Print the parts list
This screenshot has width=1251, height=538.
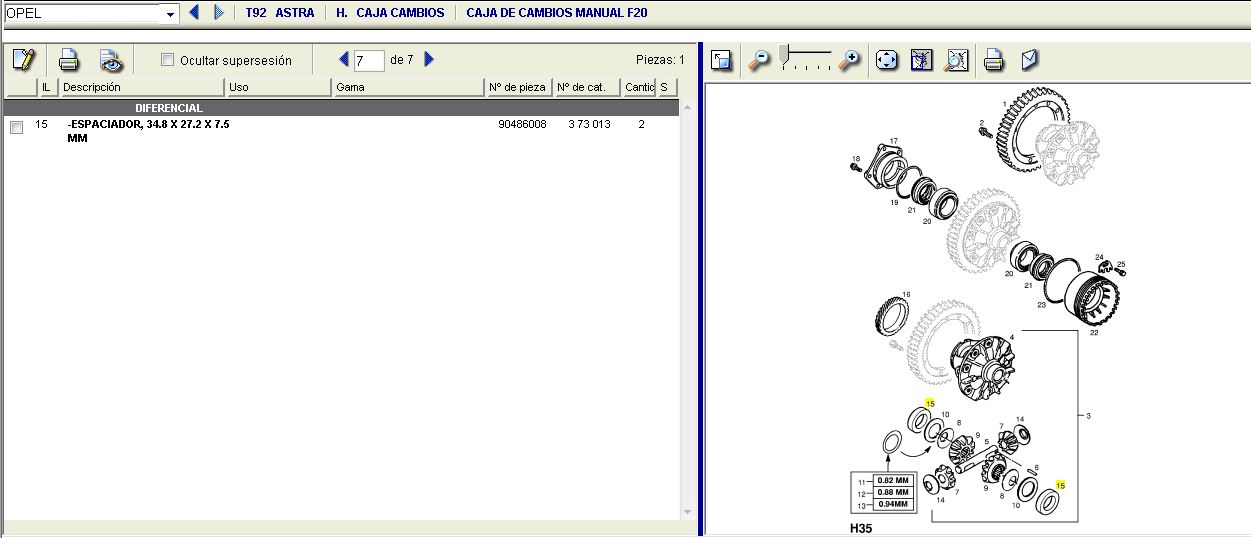68,60
